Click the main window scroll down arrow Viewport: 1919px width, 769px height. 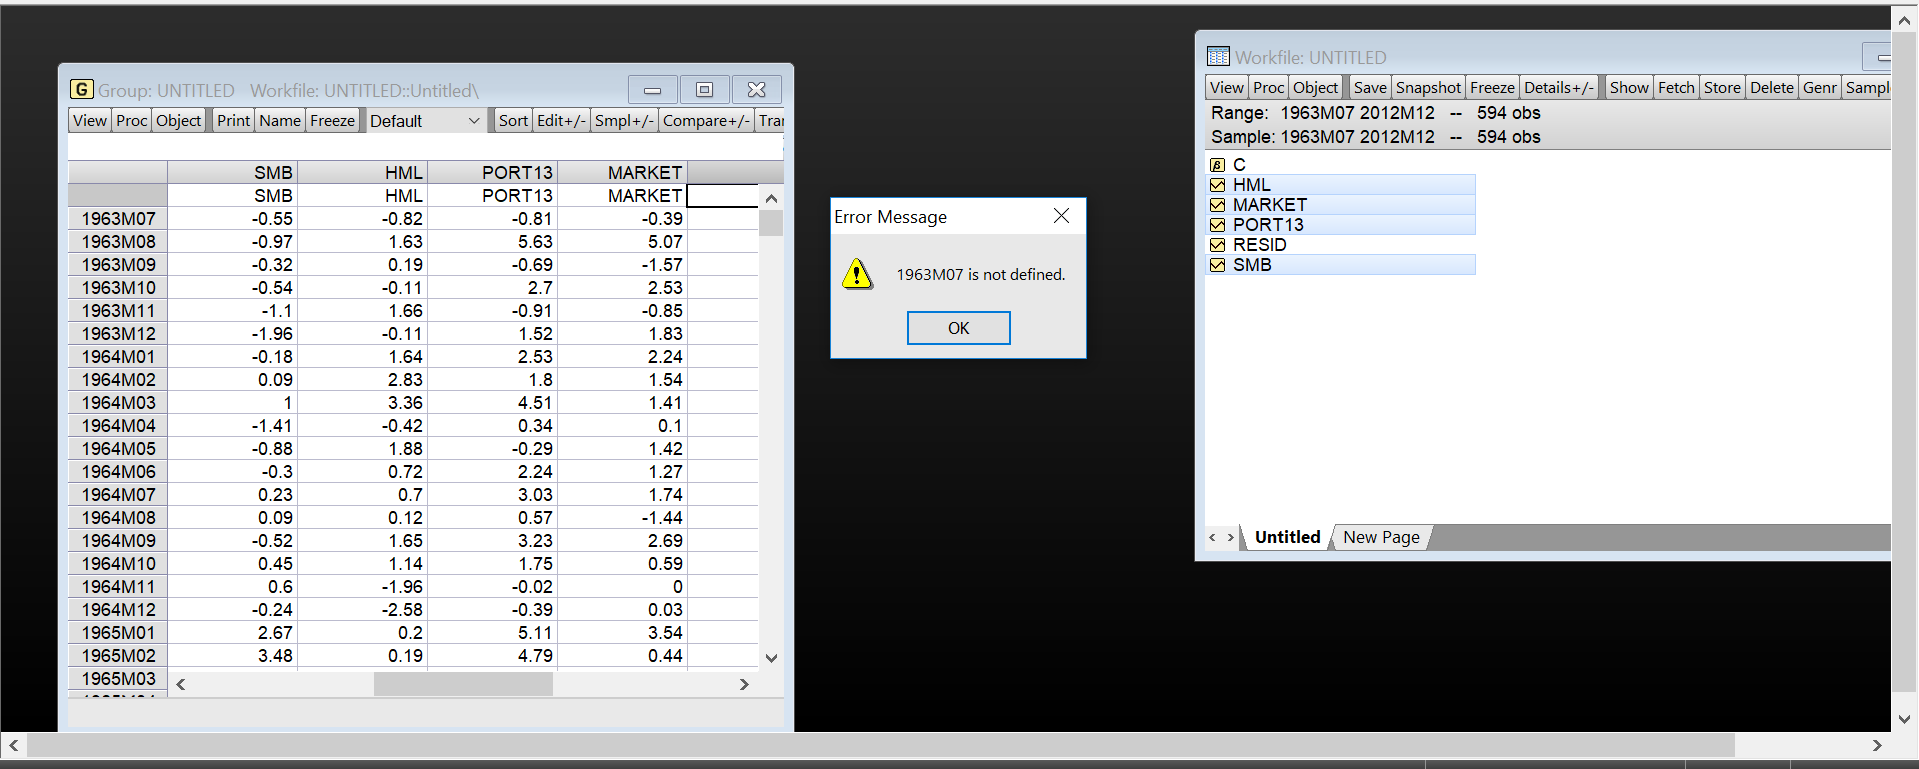point(1904,719)
